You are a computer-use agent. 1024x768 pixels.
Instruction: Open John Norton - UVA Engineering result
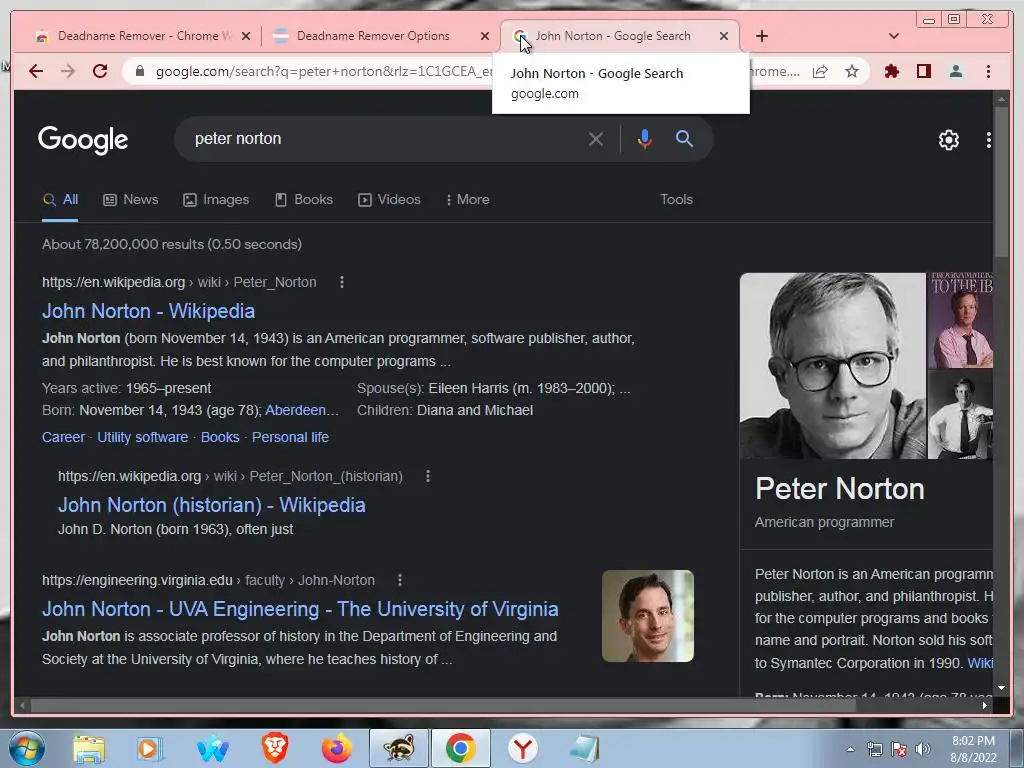tap(300, 609)
